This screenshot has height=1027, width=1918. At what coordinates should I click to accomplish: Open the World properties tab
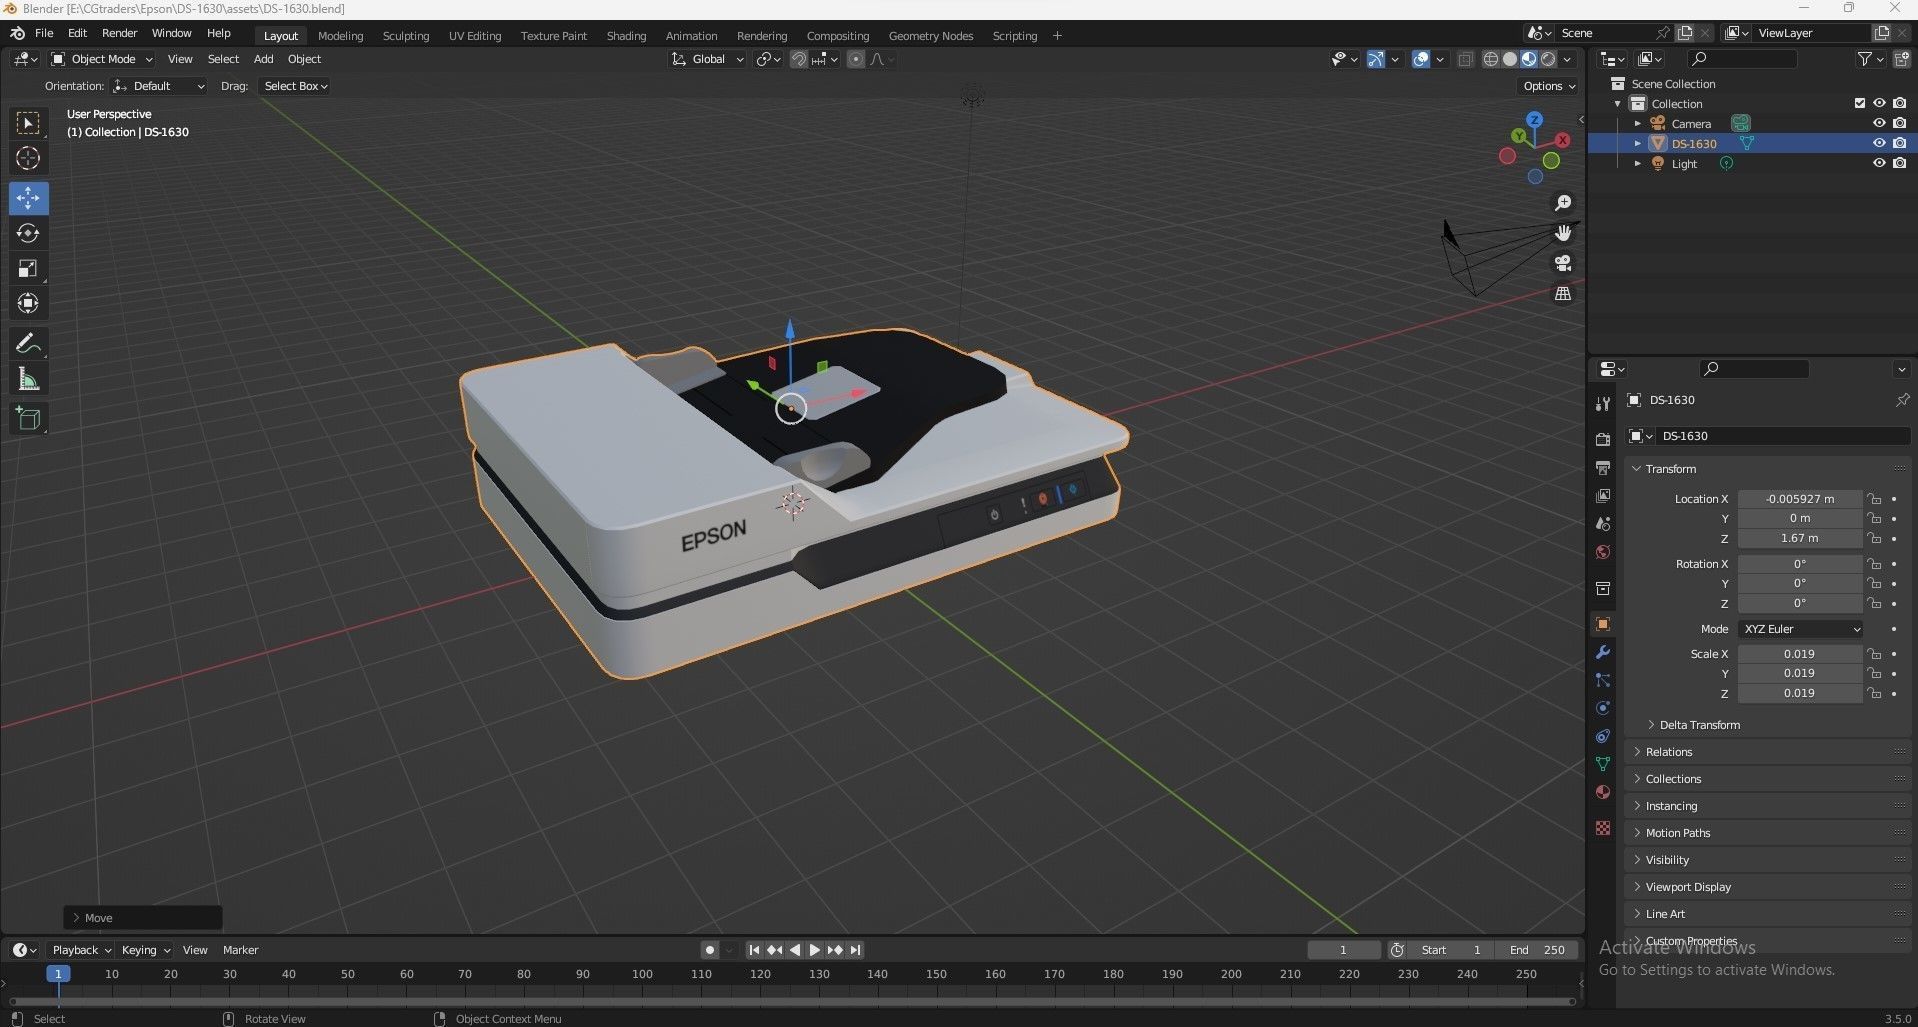pos(1603,552)
